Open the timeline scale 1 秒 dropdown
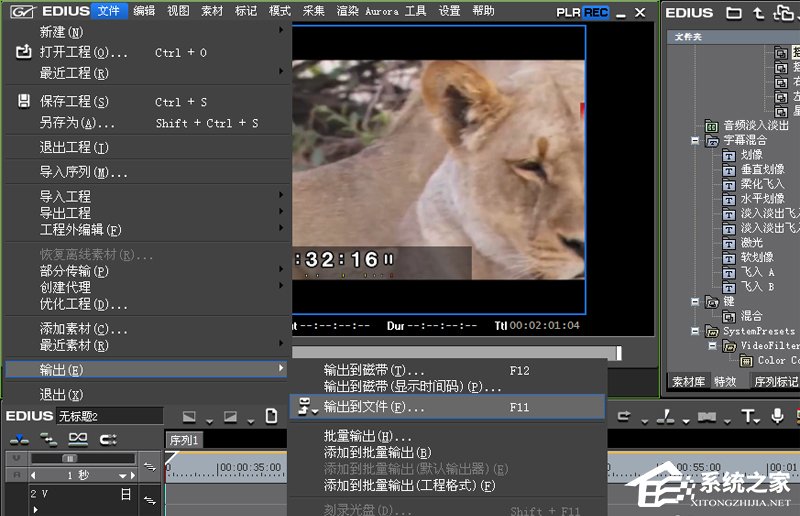Image resolution: width=800 pixels, height=516 pixels. 125,476
